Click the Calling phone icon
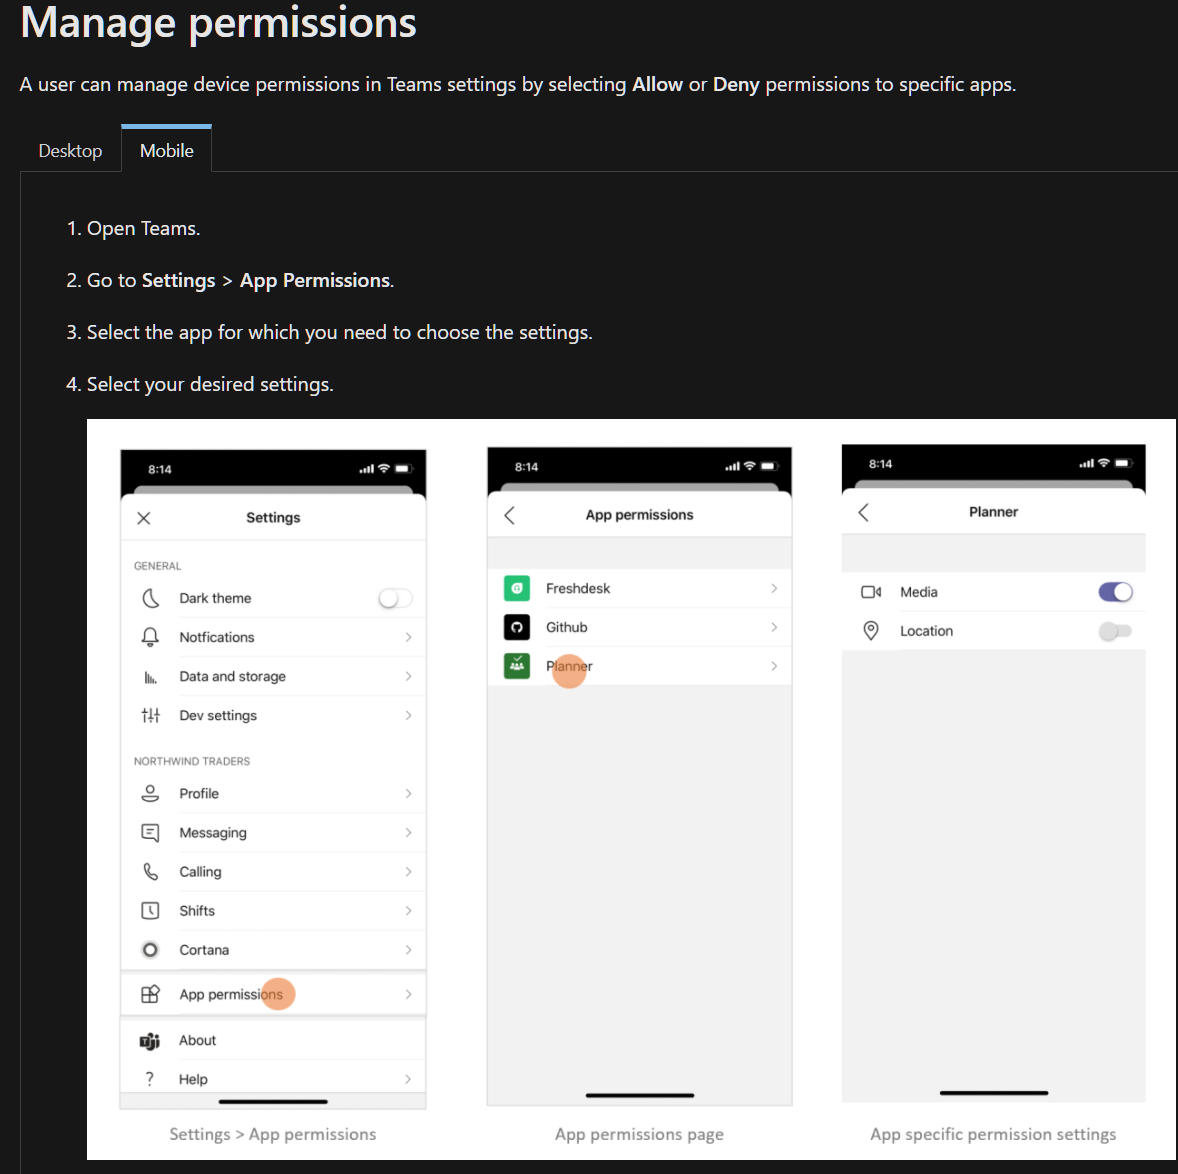Screen dimensions: 1178x1174 (x=150, y=871)
